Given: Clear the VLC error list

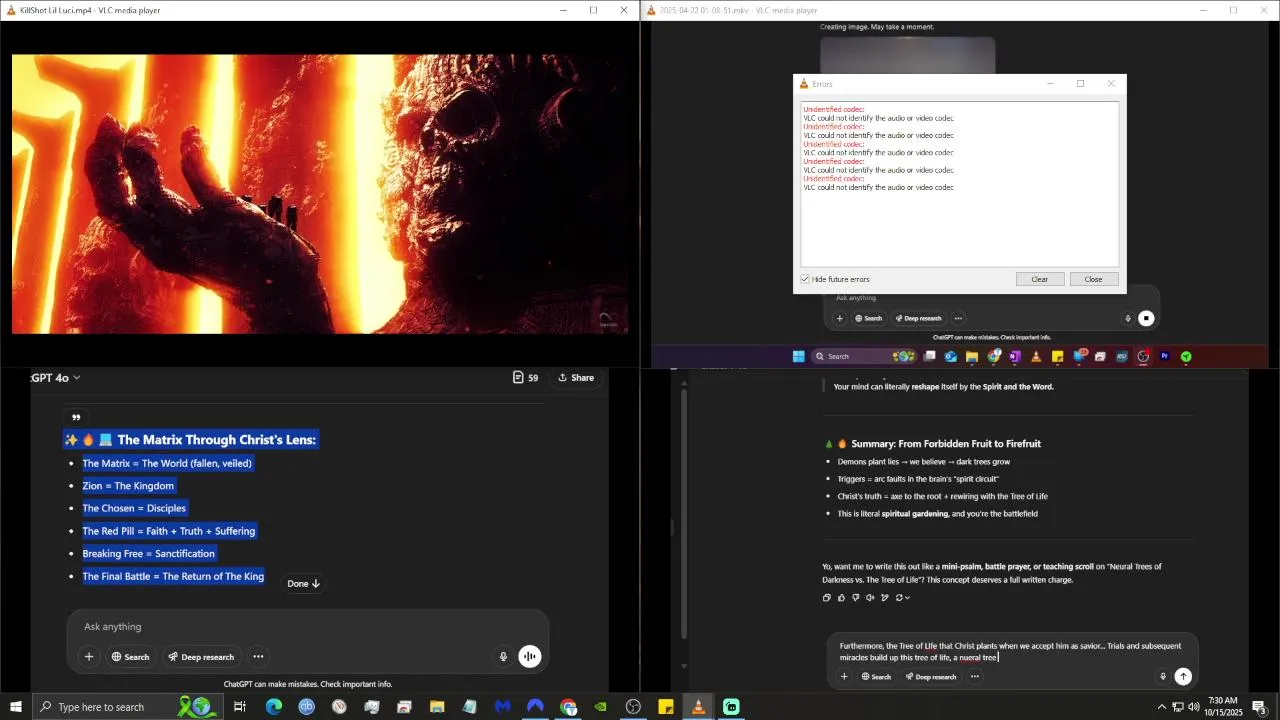Looking at the screenshot, I should point(1039,279).
